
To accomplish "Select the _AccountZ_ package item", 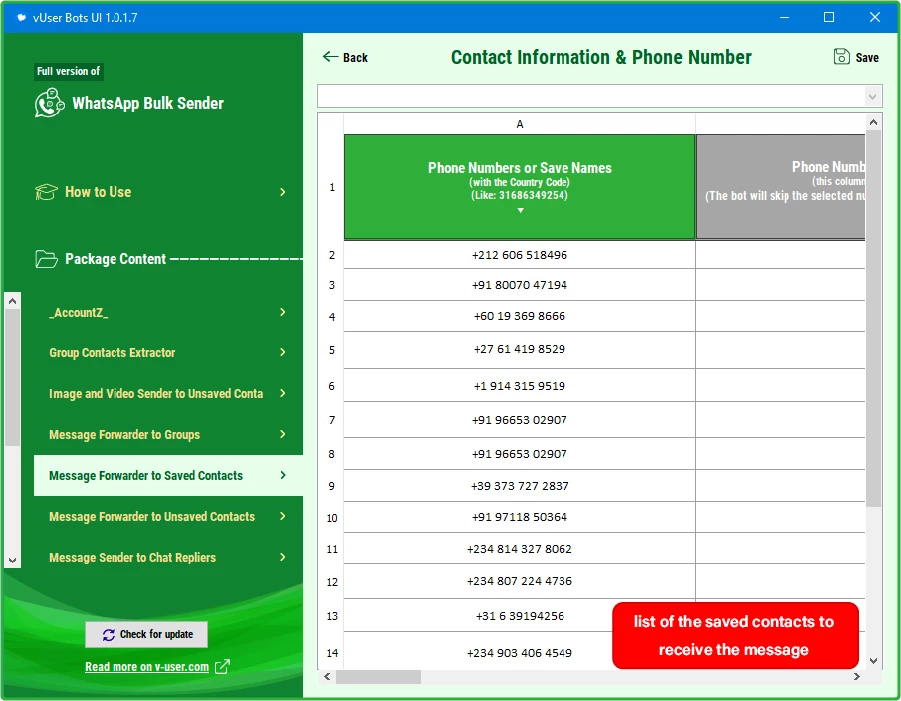I will click(168, 312).
